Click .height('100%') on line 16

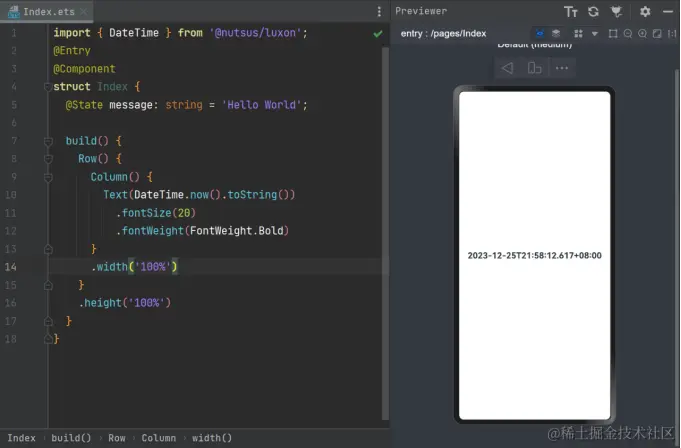click(x=125, y=303)
